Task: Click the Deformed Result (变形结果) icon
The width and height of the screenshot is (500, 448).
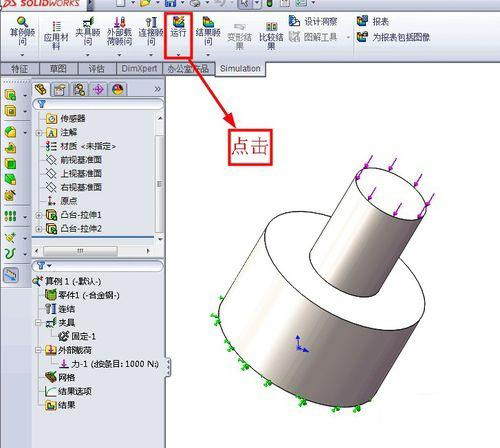Action: click(x=239, y=36)
